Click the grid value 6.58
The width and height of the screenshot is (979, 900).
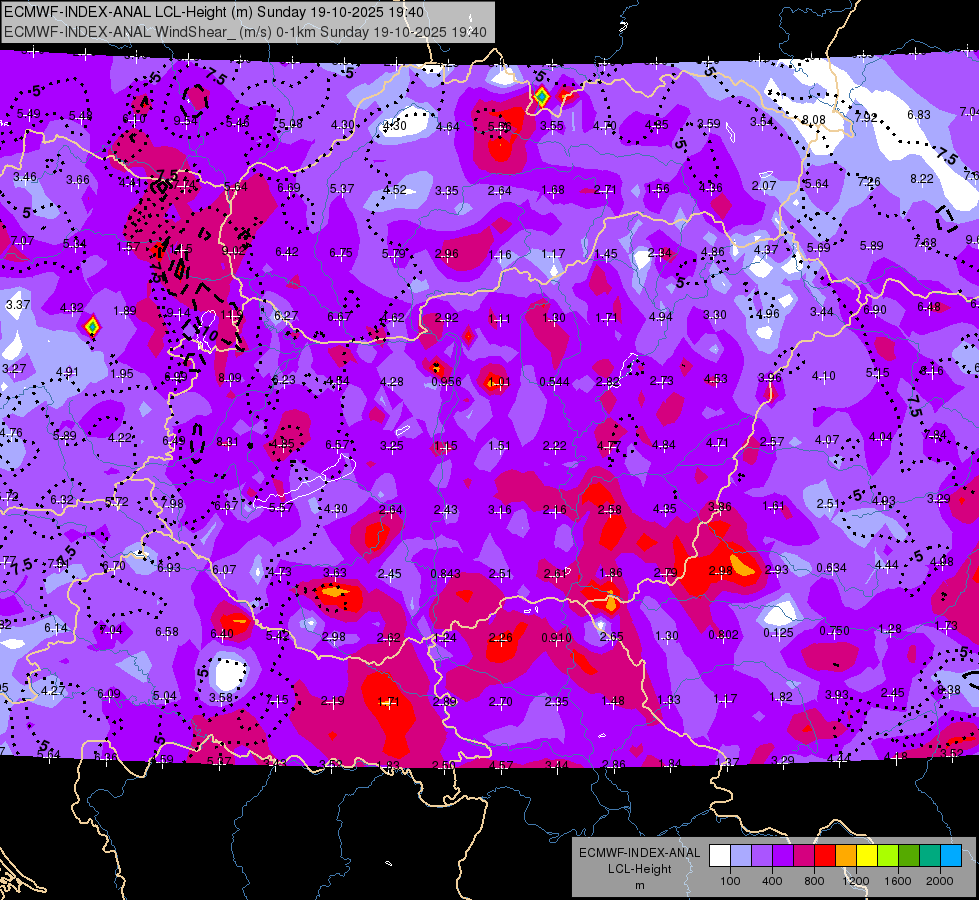pyautogui.click(x=167, y=631)
